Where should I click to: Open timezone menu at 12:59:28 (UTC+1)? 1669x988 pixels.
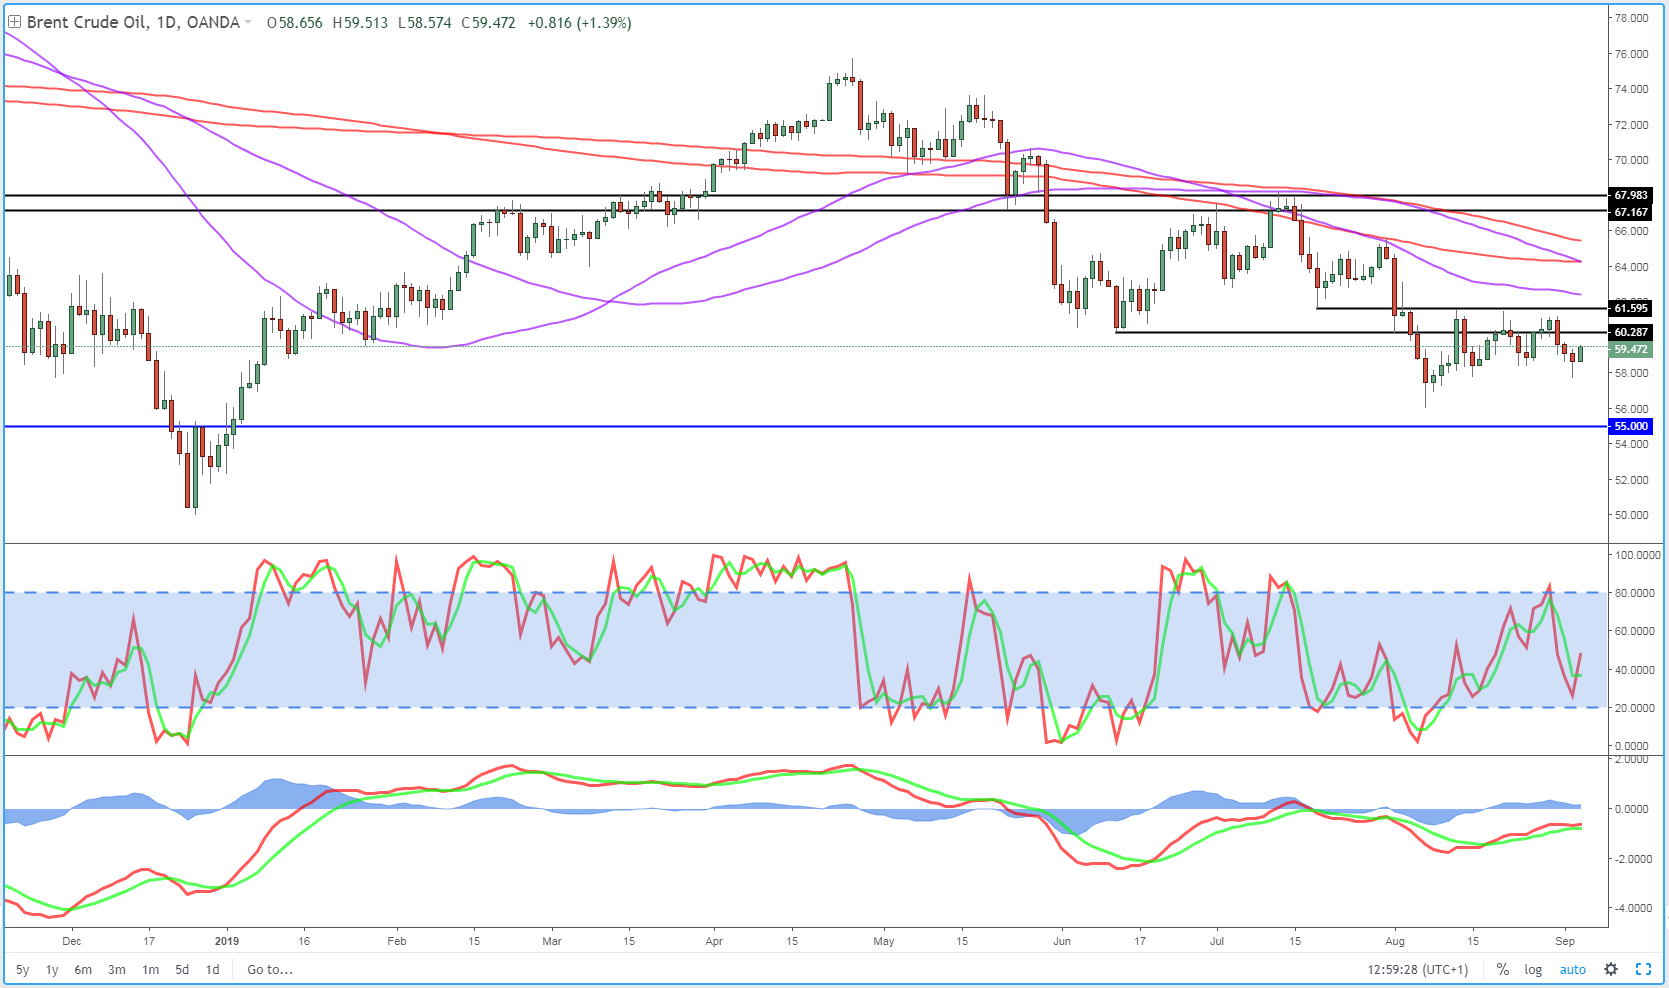[x=1418, y=969]
